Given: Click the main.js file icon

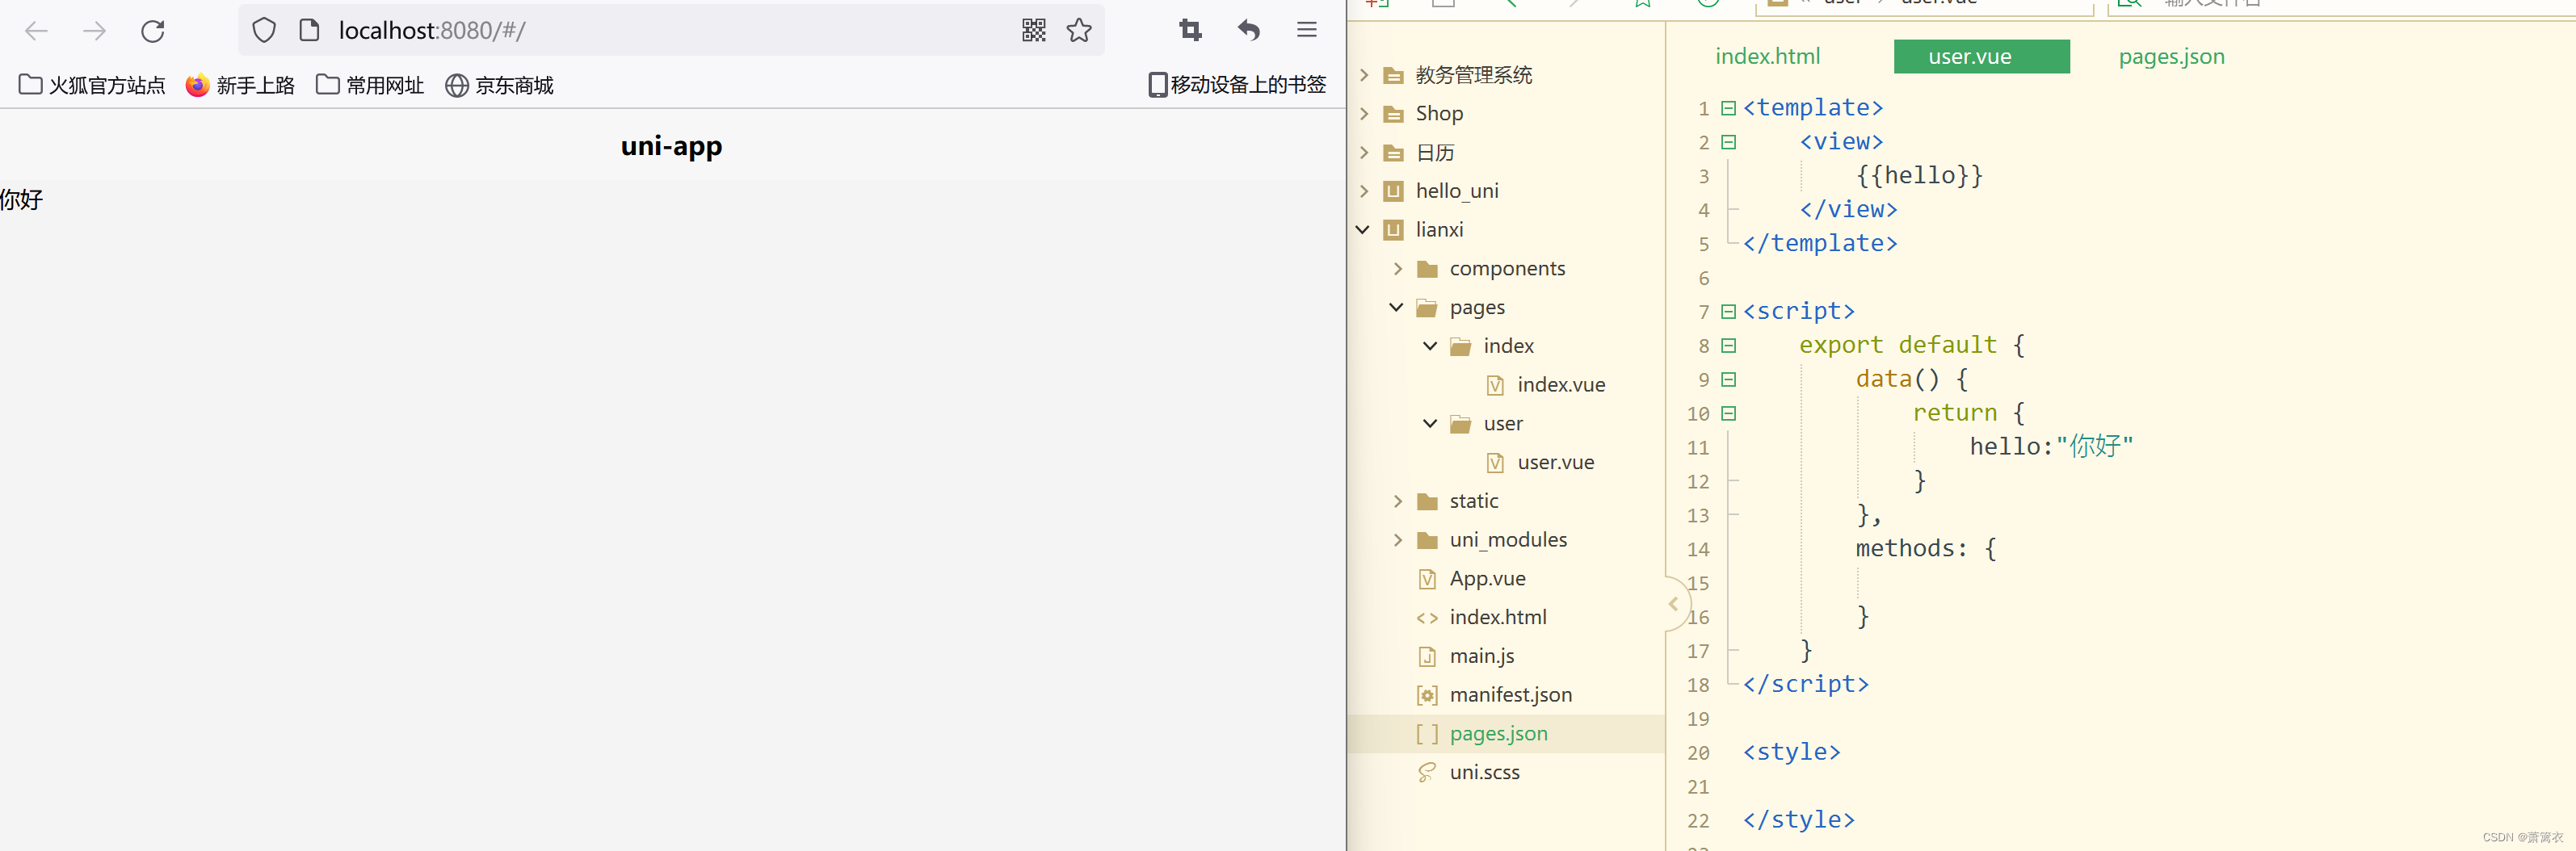Looking at the screenshot, I should [1427, 656].
